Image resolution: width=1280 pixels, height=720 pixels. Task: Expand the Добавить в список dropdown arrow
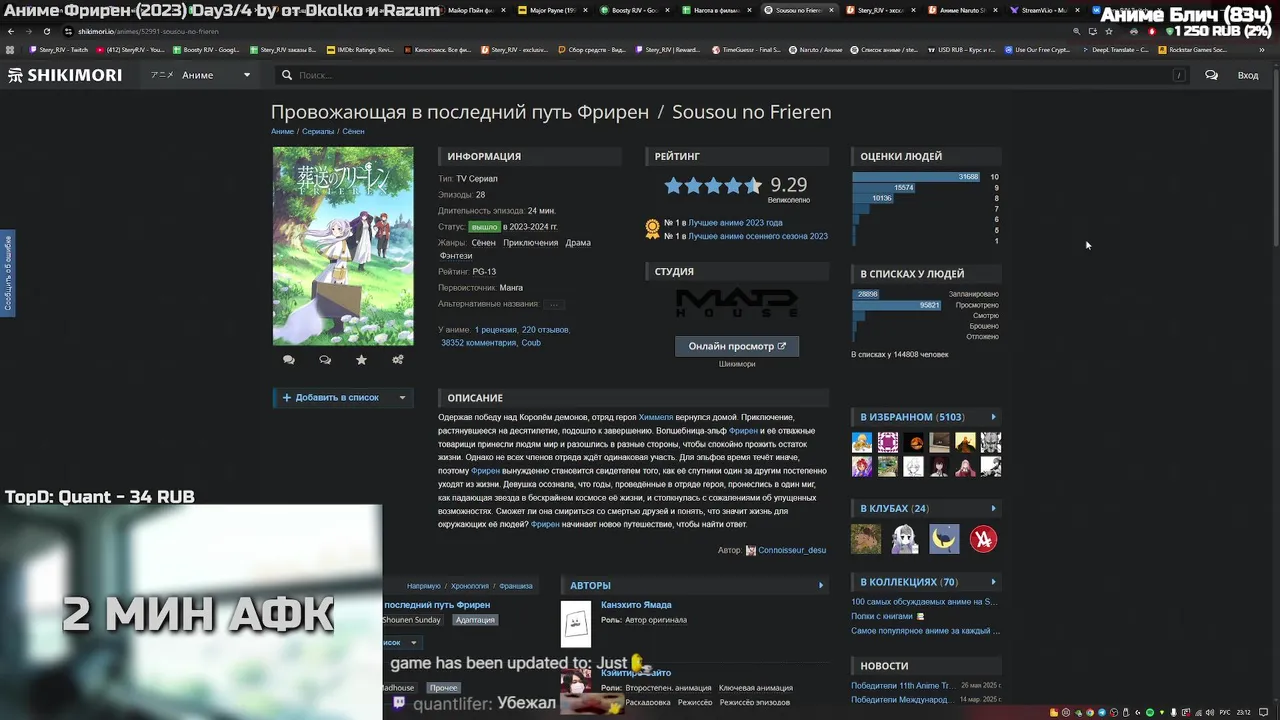pyautogui.click(x=403, y=397)
